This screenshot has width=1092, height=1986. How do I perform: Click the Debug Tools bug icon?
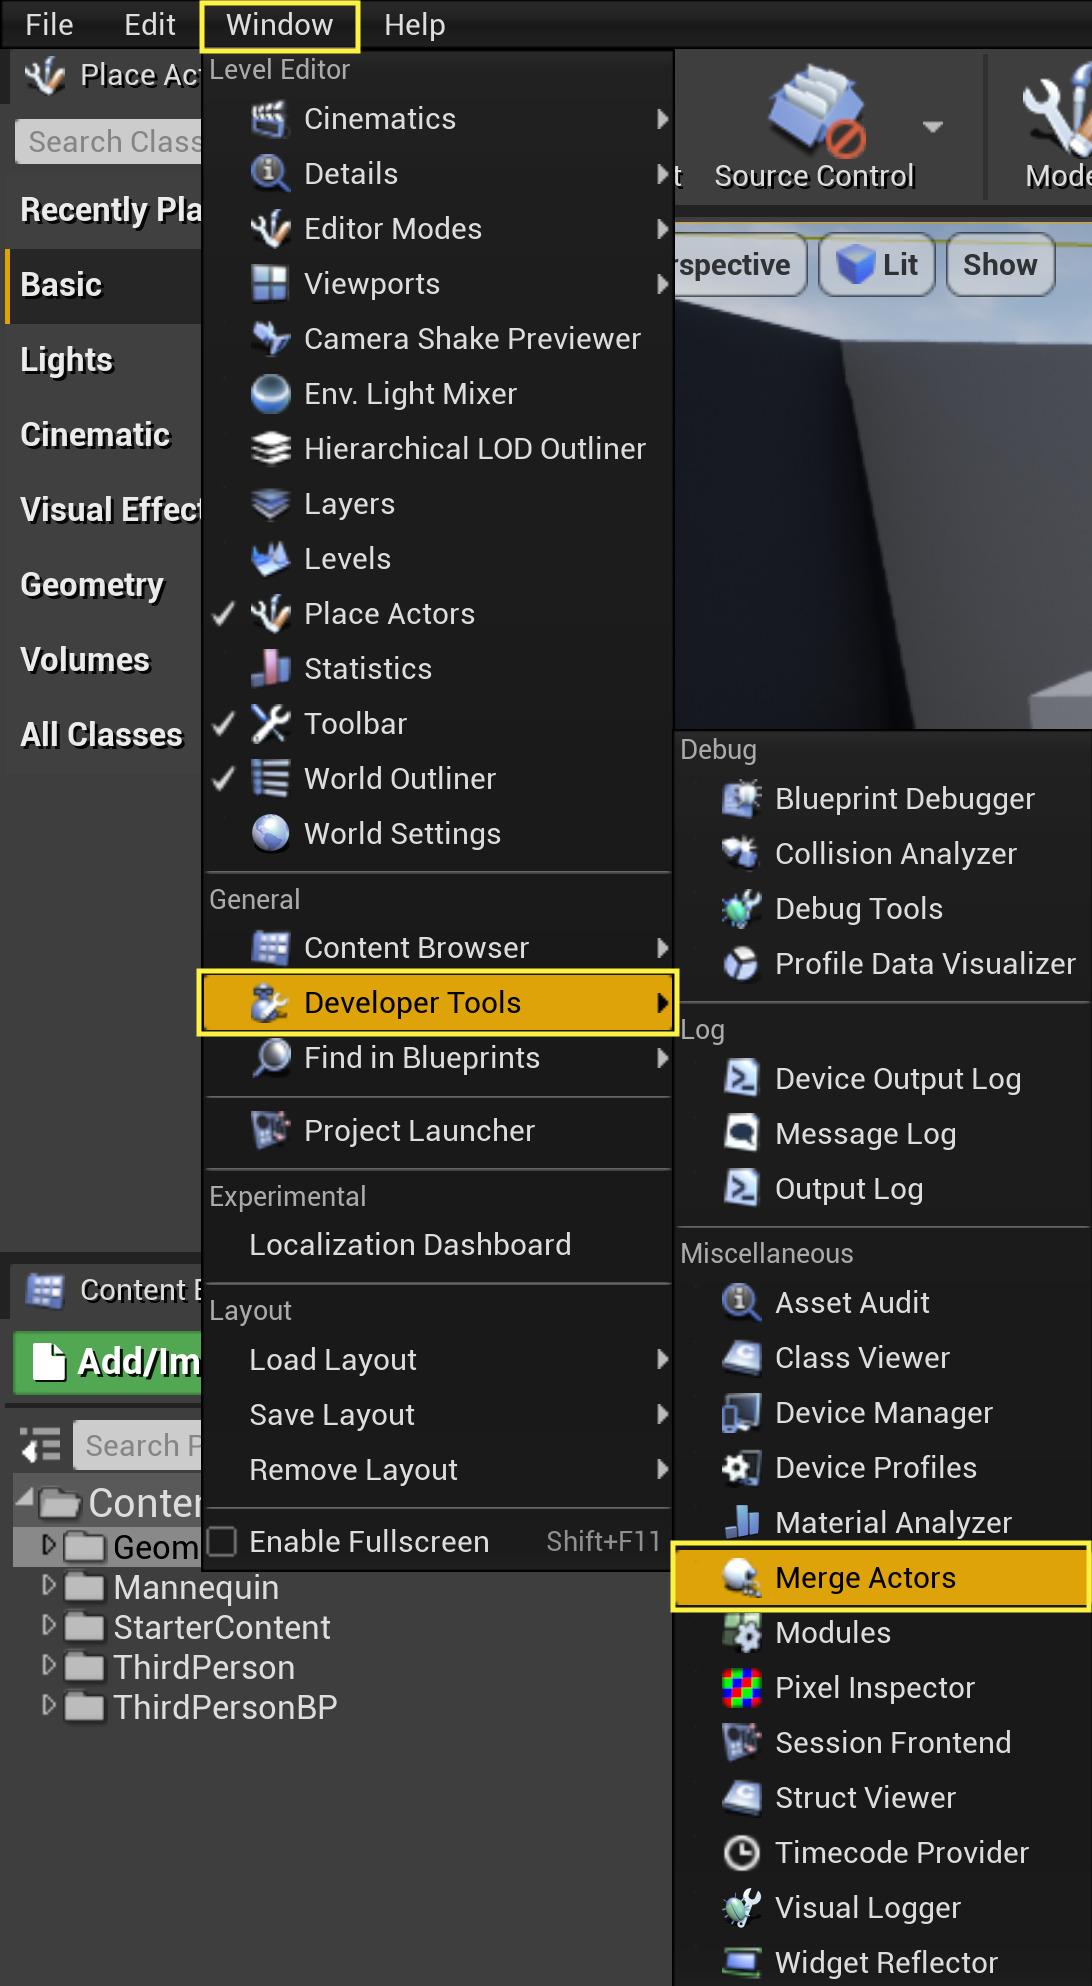pos(741,909)
